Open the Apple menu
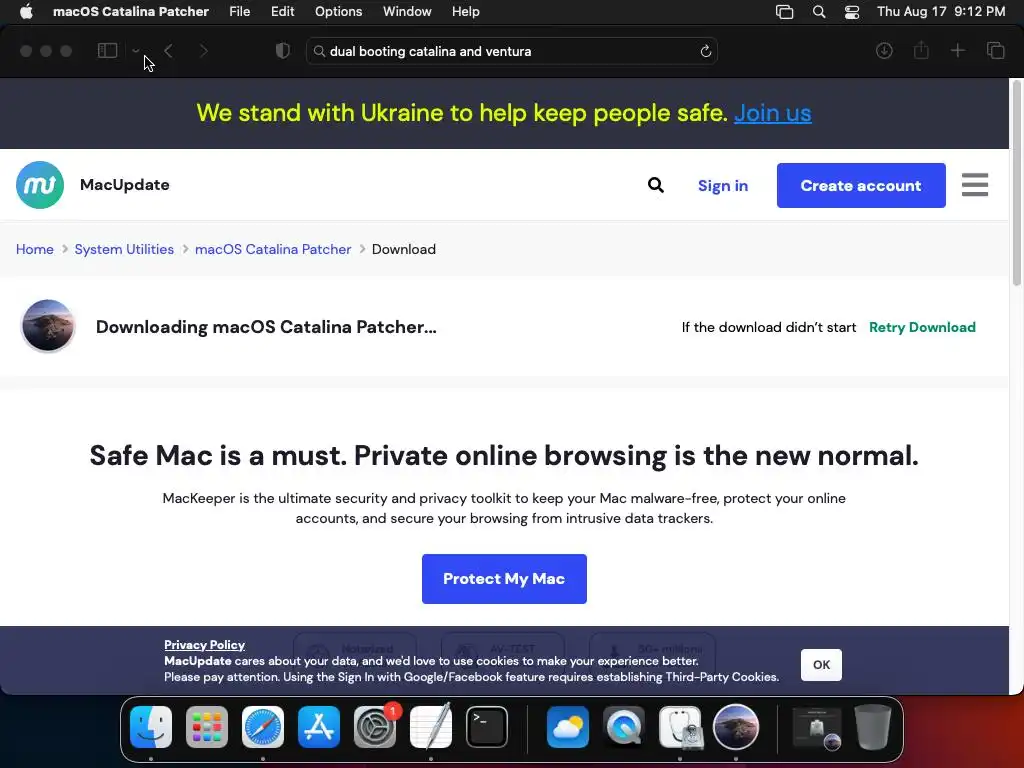The height and width of the screenshot is (768, 1024). point(26,12)
